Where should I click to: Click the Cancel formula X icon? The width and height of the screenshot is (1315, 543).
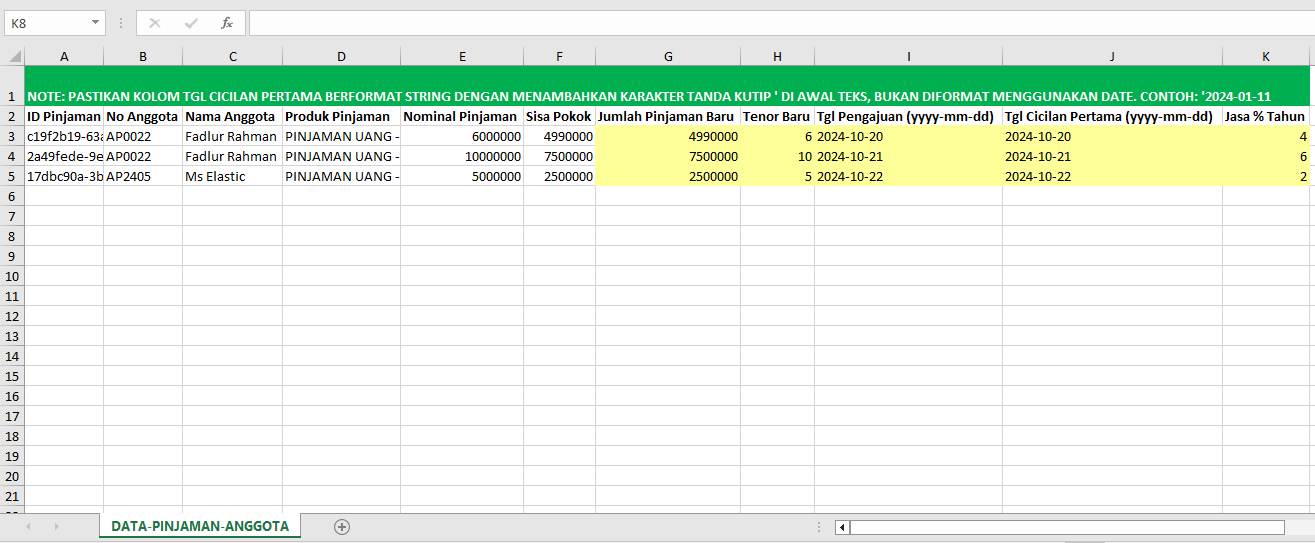(155, 23)
